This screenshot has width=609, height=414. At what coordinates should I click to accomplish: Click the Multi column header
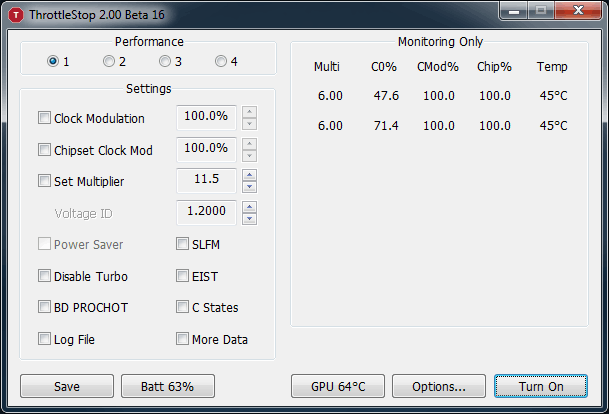pos(327,67)
